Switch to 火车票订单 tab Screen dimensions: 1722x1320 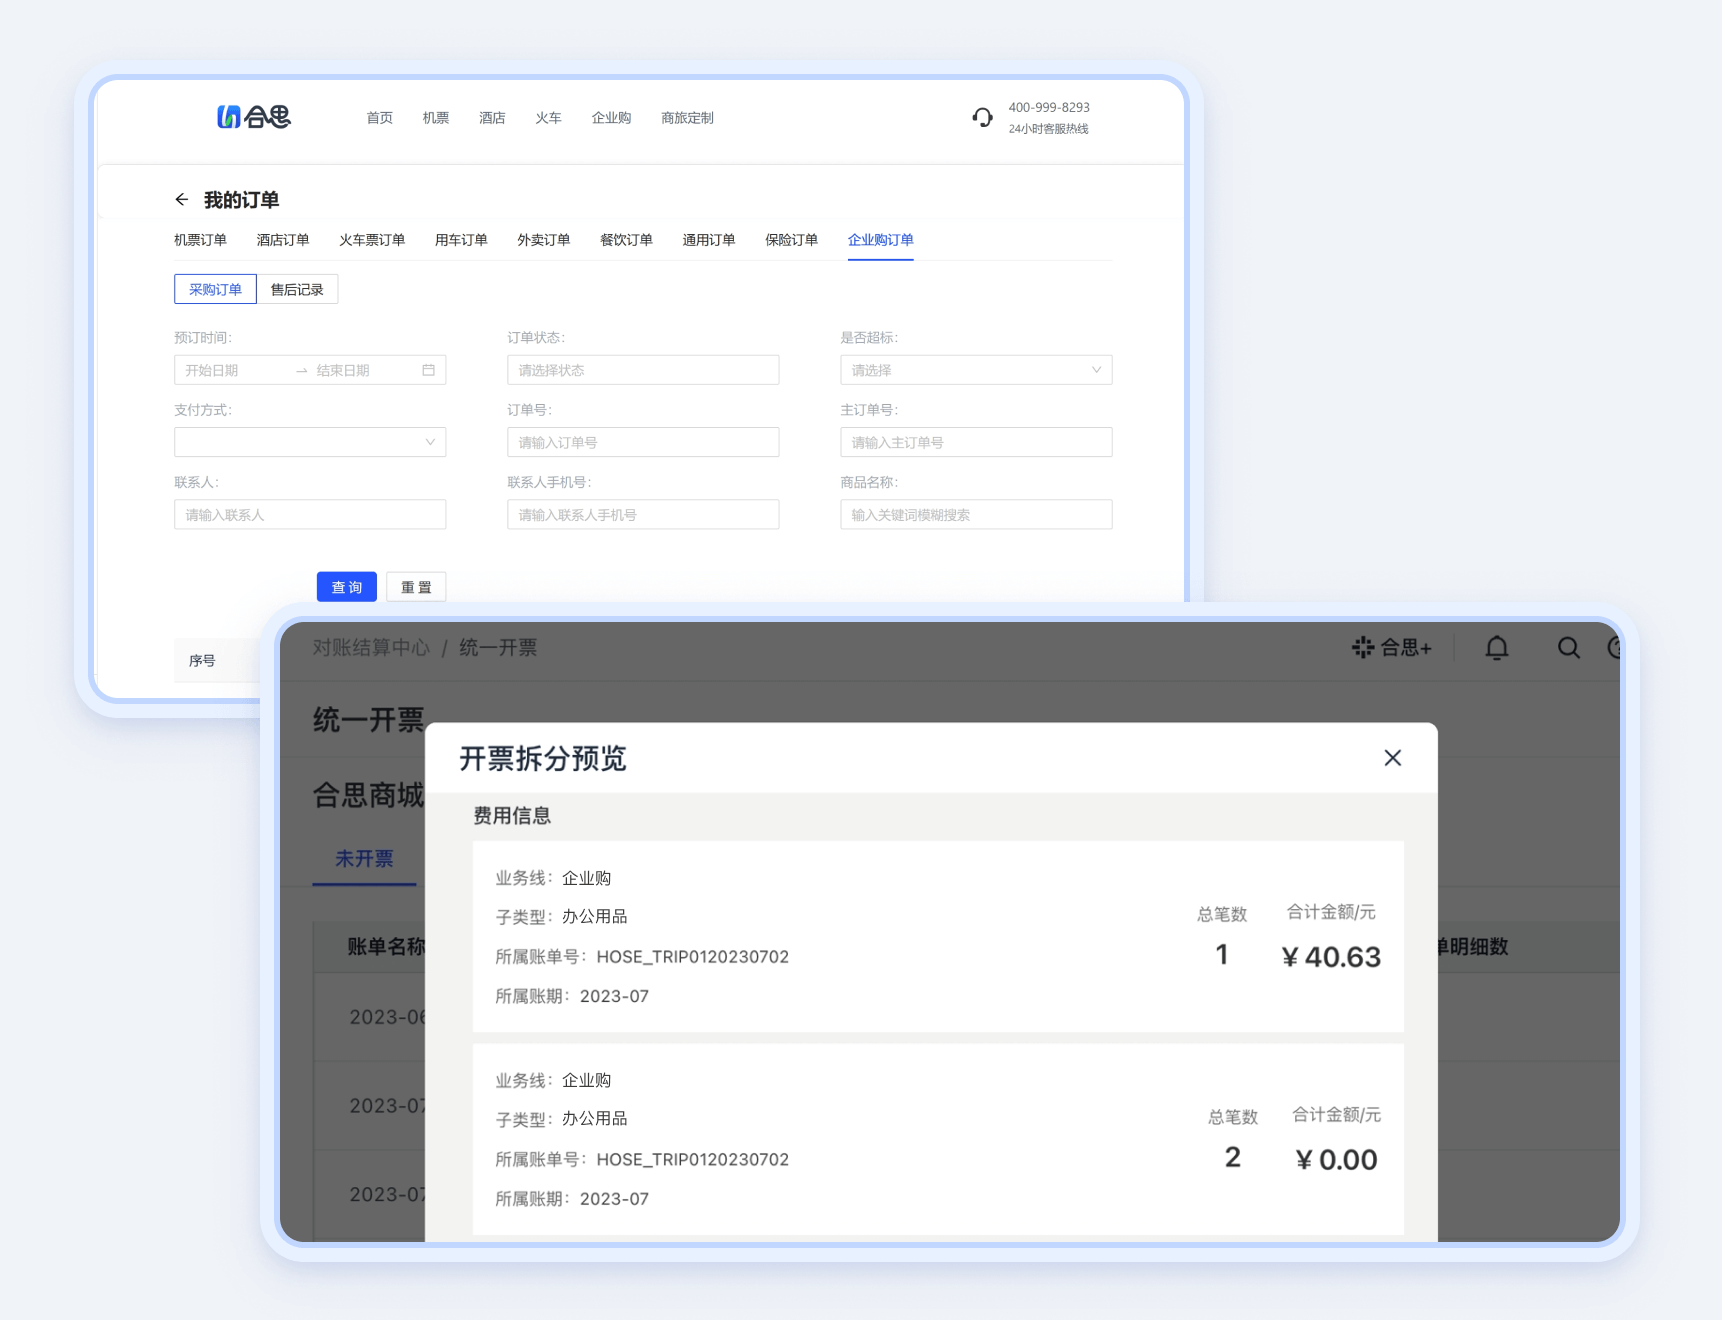click(371, 240)
